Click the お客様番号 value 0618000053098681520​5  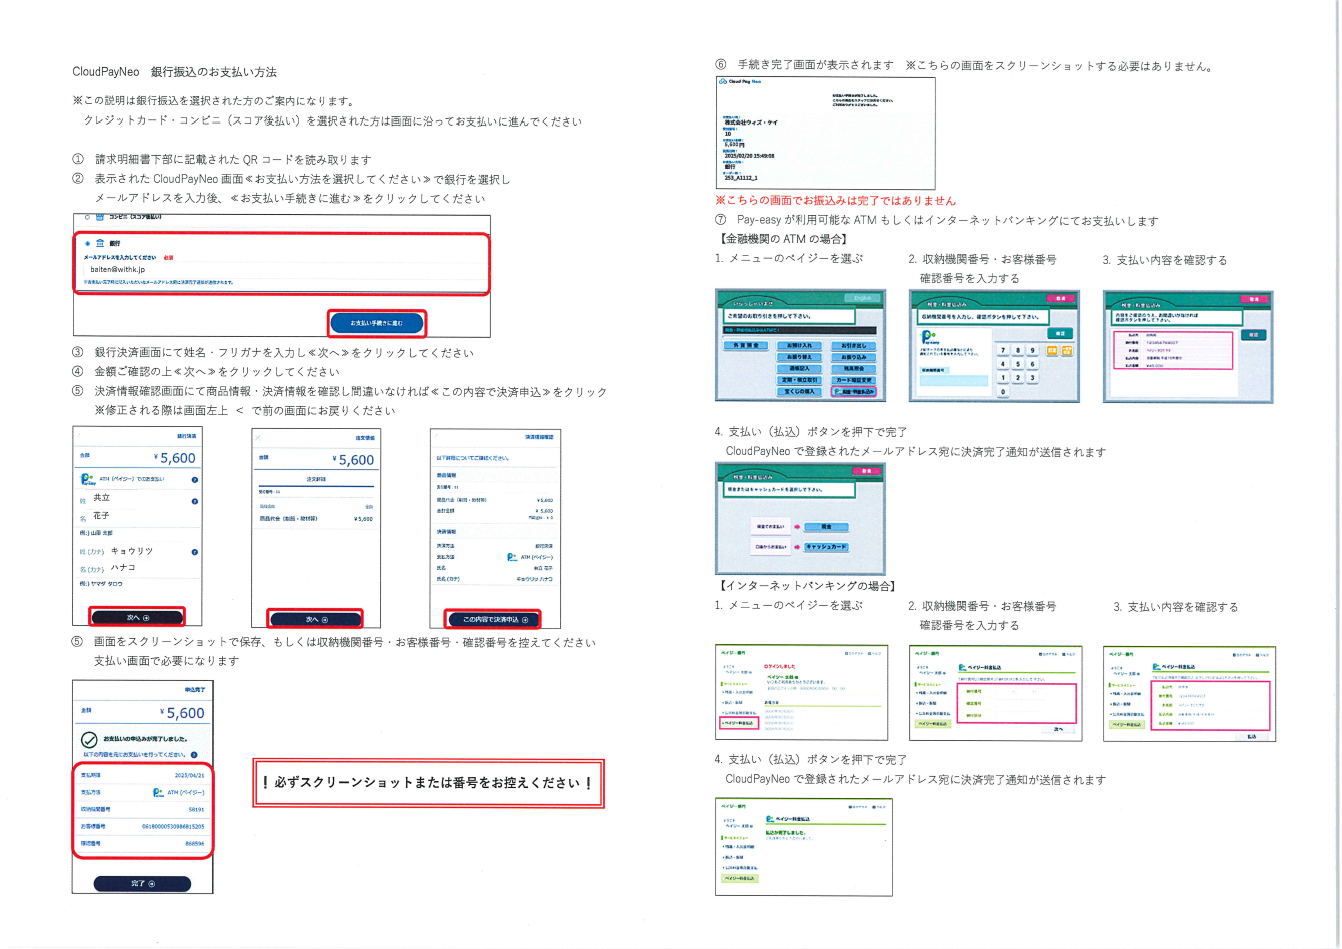tap(173, 826)
